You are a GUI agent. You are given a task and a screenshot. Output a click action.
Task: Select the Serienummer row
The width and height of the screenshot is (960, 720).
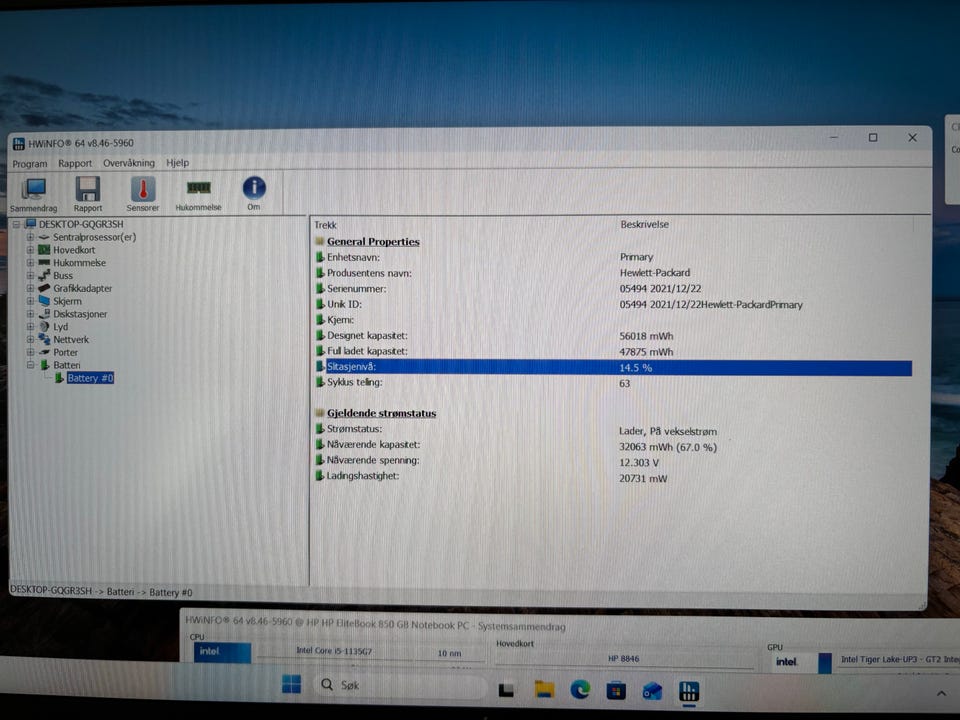tap(612, 288)
